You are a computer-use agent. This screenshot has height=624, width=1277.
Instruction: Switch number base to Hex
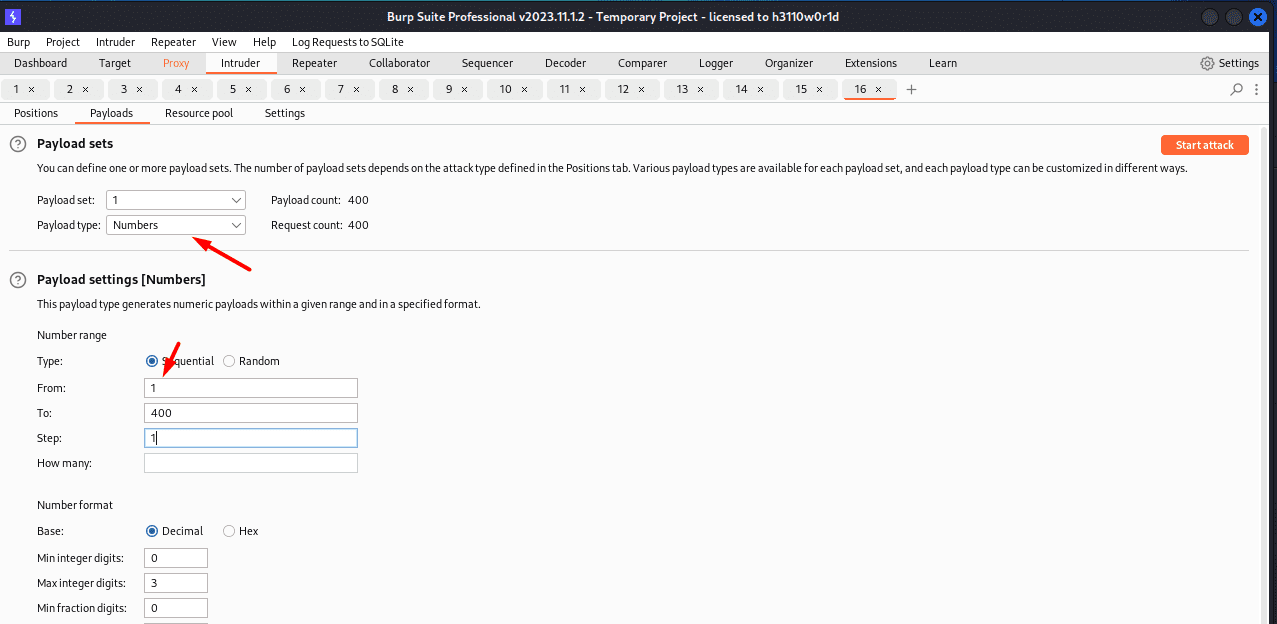click(x=229, y=531)
